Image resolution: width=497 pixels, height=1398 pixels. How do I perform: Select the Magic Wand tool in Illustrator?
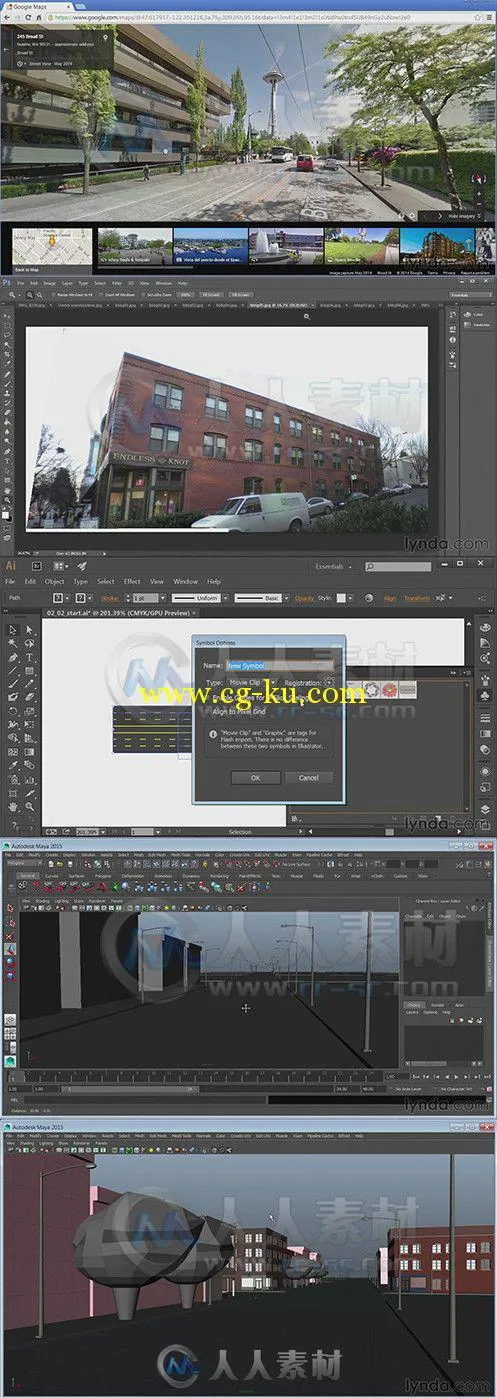(x=12, y=644)
